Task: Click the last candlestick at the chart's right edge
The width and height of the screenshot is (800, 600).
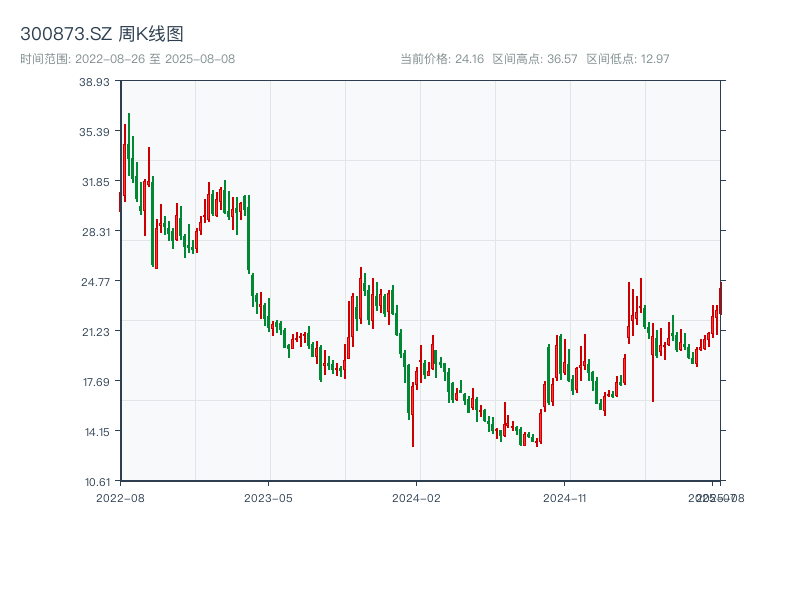Action: [x=721, y=298]
